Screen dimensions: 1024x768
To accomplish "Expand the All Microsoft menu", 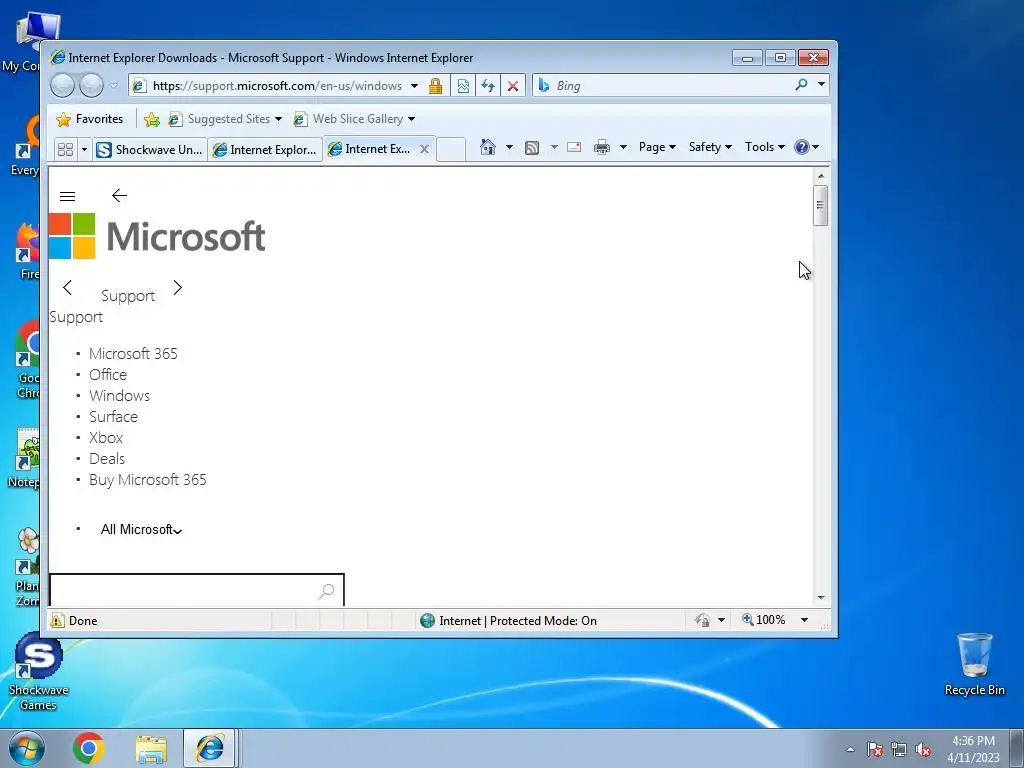I will click(142, 530).
